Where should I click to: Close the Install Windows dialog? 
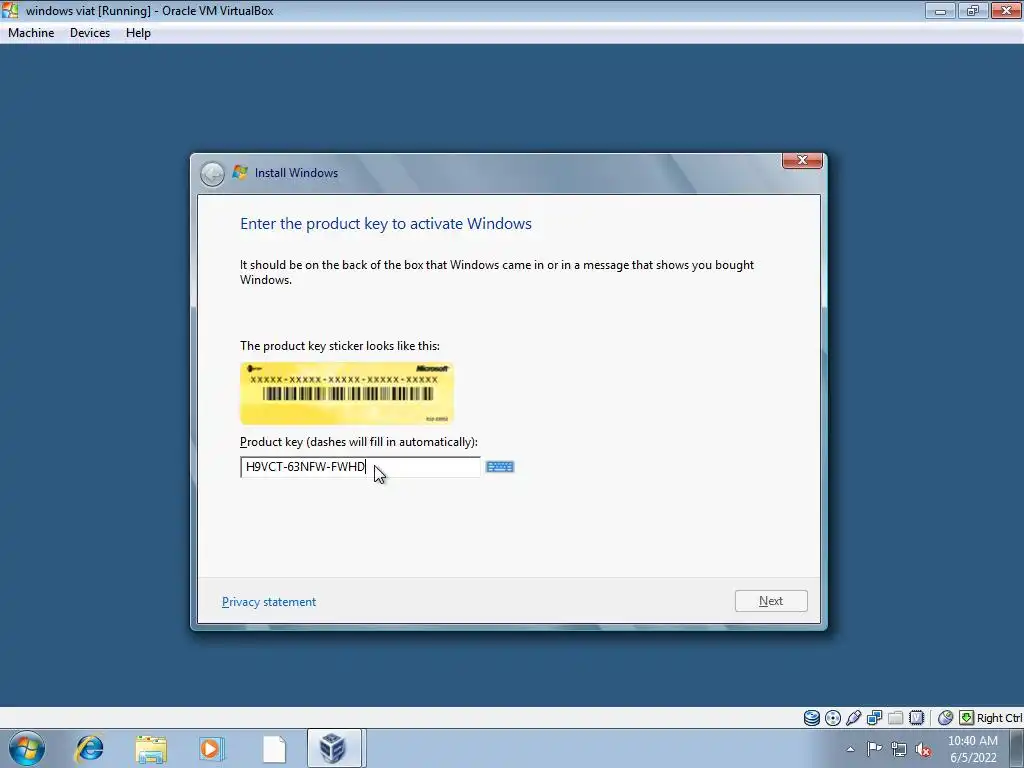tap(803, 160)
